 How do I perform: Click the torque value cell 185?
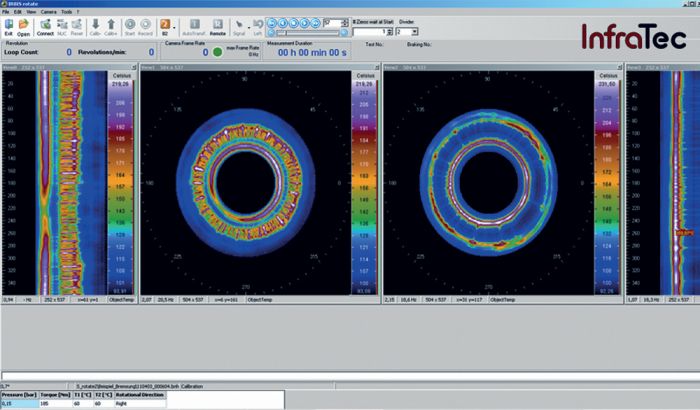tap(55, 403)
